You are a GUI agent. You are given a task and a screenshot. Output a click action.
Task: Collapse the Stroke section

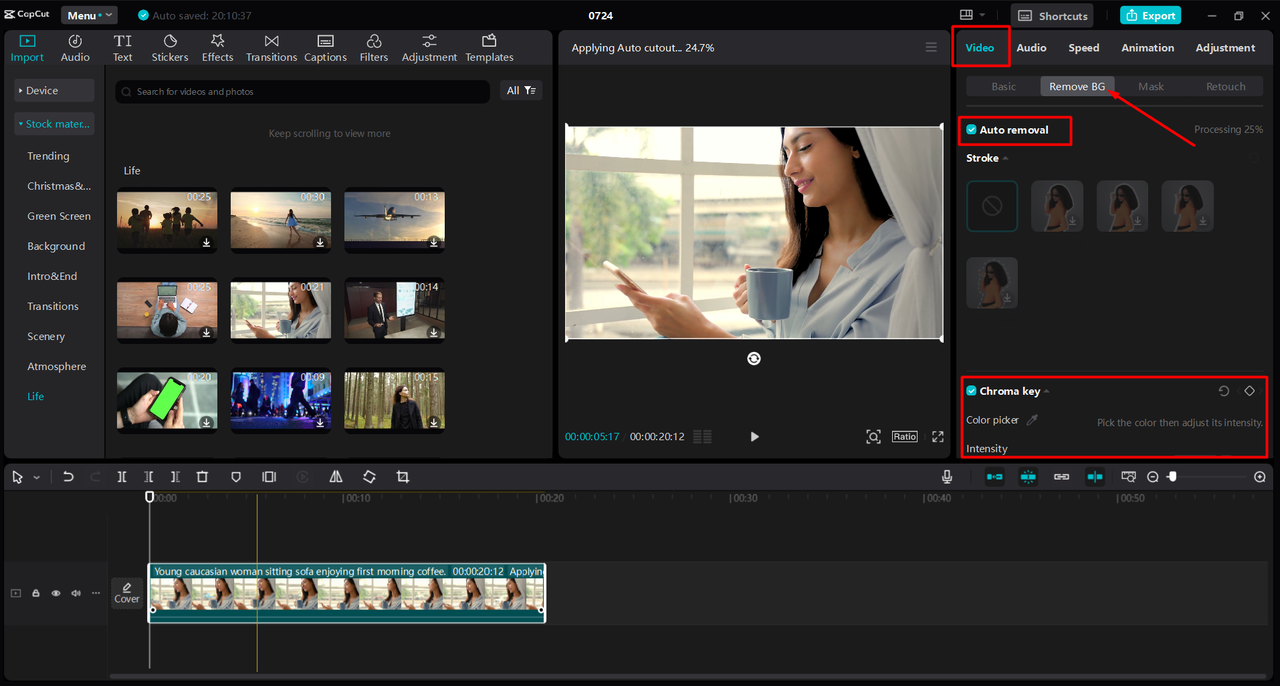pyautogui.click(x=1005, y=158)
